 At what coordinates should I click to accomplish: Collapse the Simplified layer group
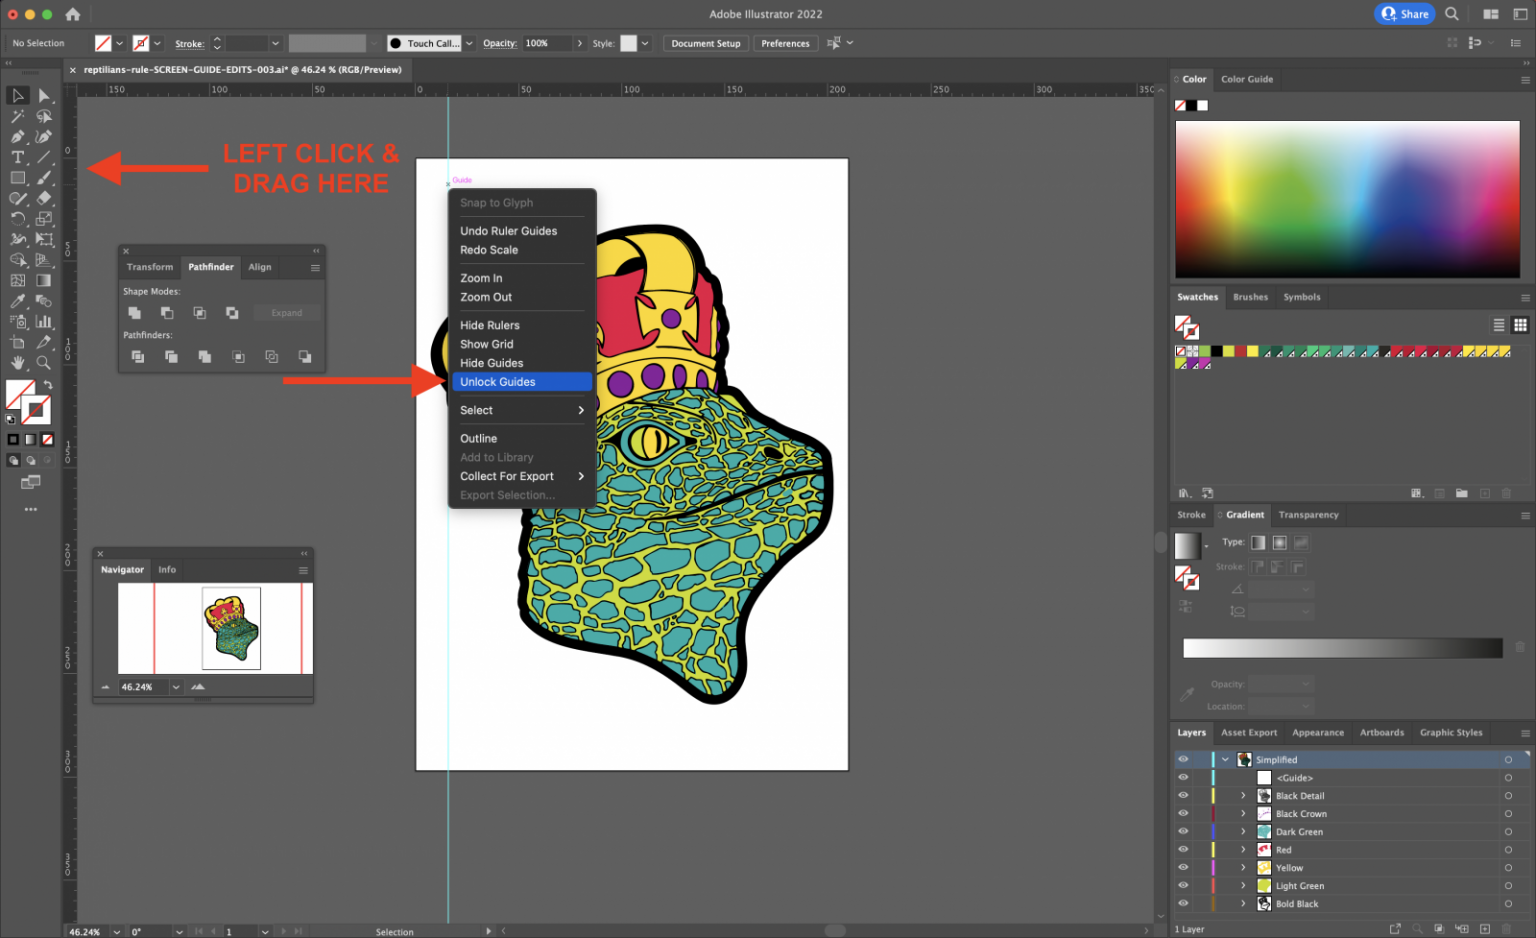click(1226, 760)
